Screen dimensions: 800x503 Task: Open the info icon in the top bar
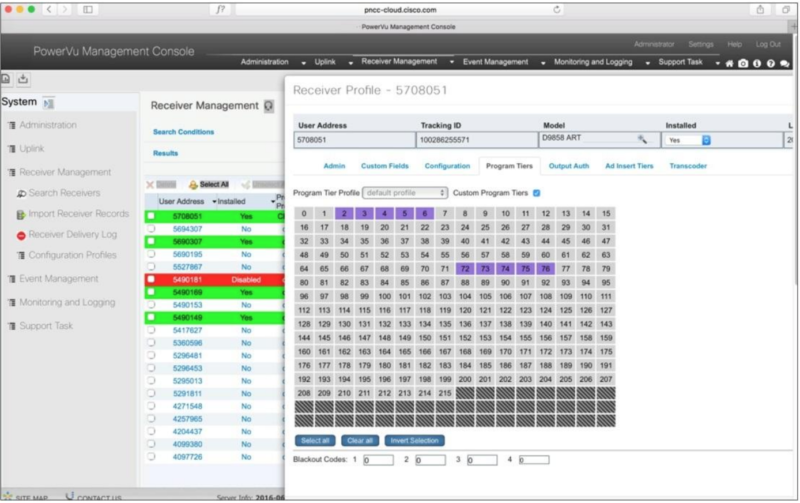(x=757, y=63)
